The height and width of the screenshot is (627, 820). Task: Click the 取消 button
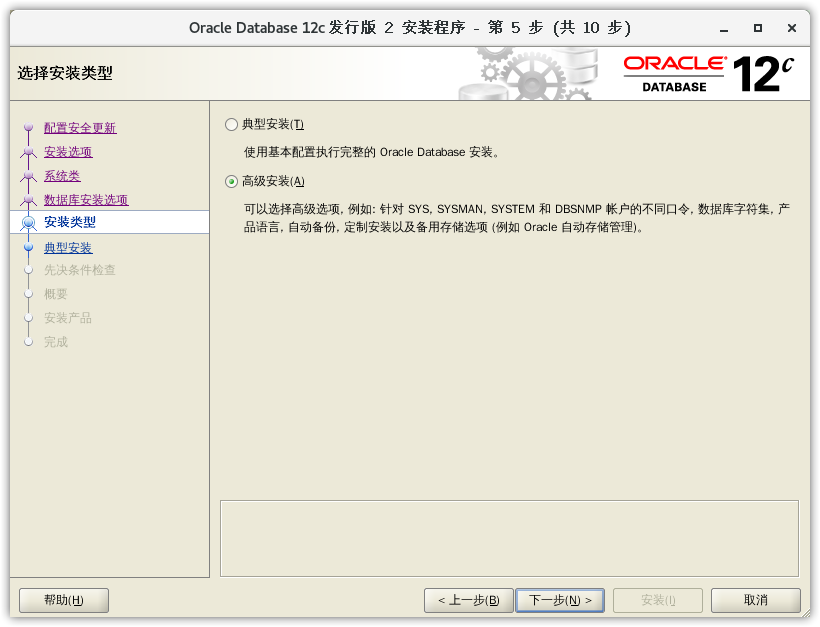coord(756,600)
